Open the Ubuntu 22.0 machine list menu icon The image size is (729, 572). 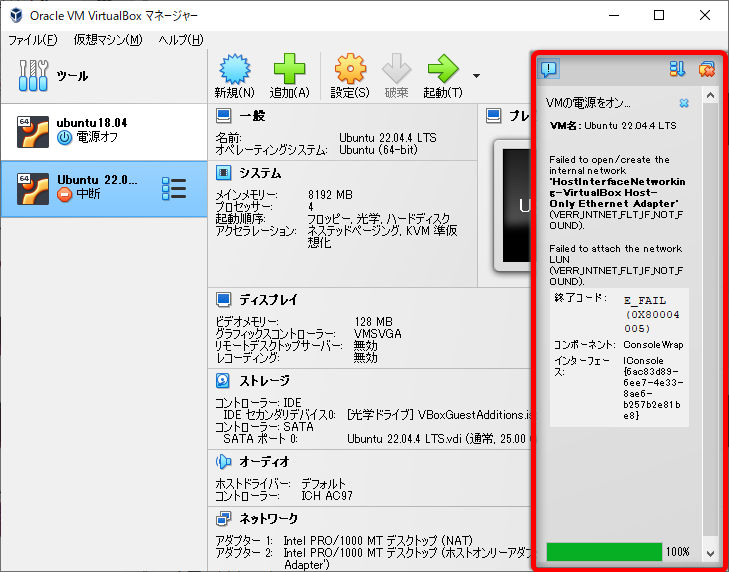click(x=174, y=189)
